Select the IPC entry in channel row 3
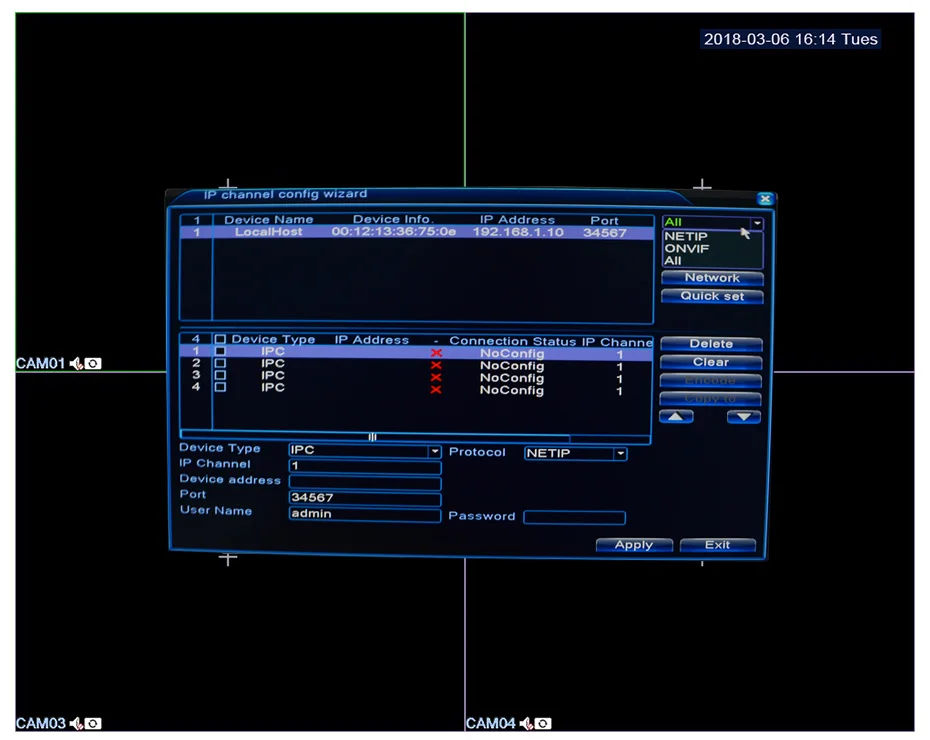 coord(273,375)
